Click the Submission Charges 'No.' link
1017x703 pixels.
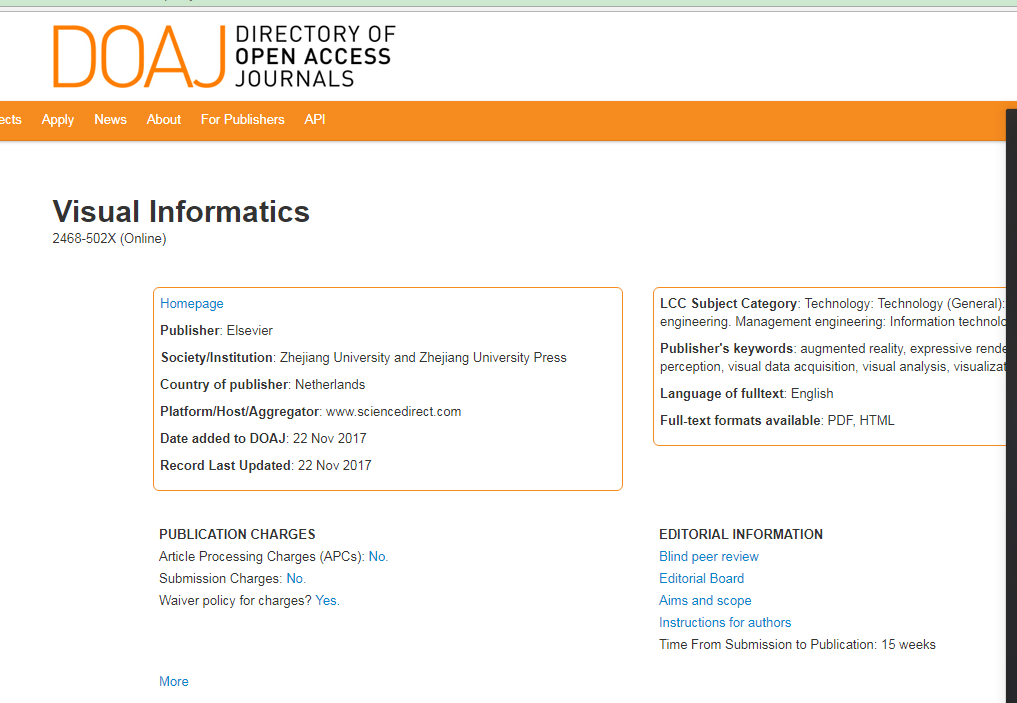(x=296, y=578)
